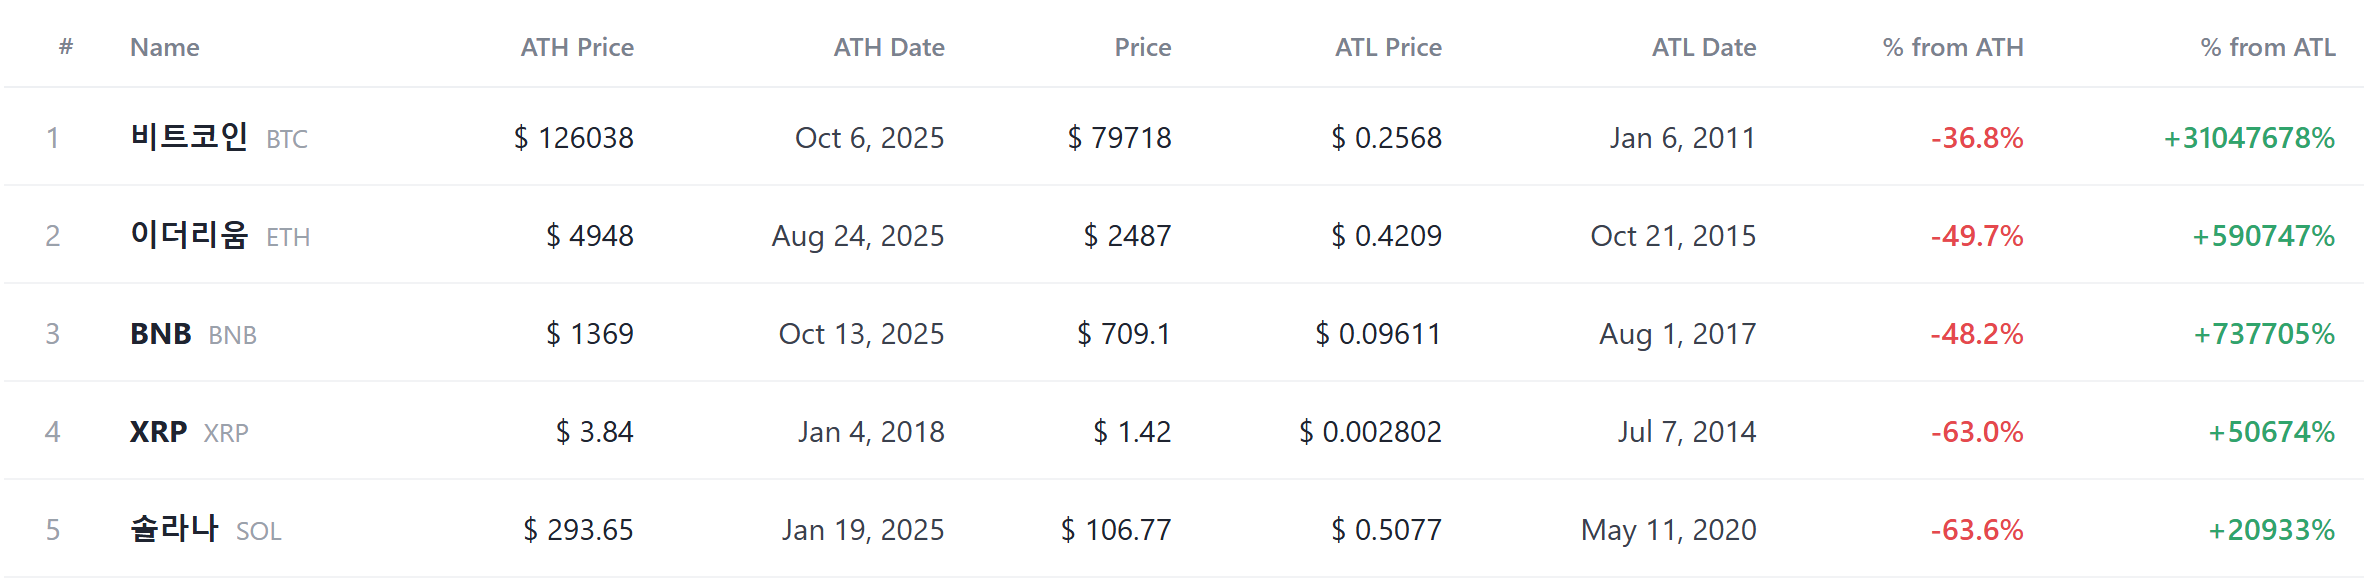Open the BNB coin link
The width and height of the screenshot is (2368, 582).
193,333
